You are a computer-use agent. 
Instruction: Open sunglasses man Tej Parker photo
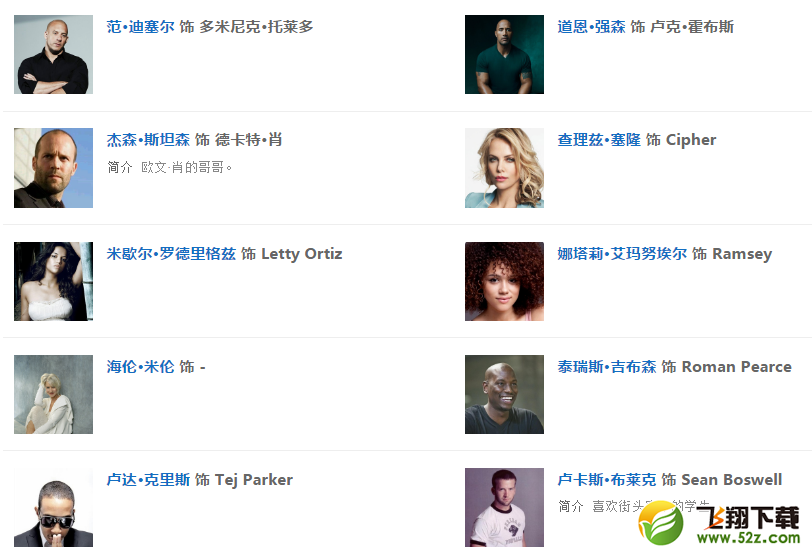click(53, 507)
